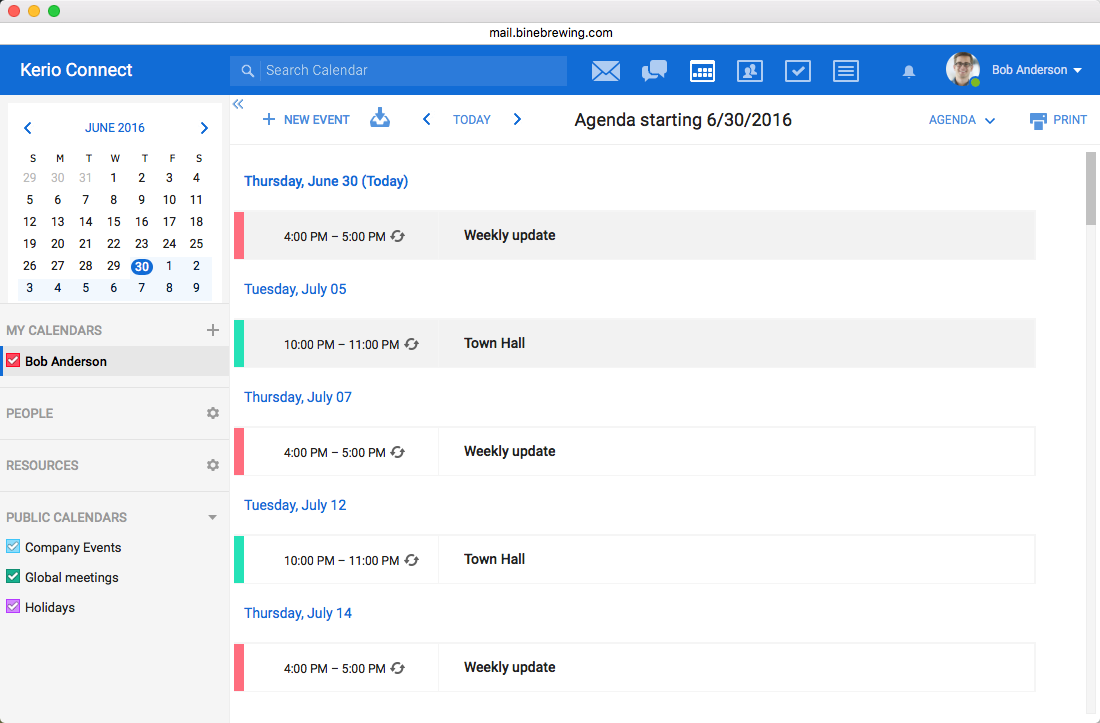Click the green Town Hall color bar

[239, 343]
